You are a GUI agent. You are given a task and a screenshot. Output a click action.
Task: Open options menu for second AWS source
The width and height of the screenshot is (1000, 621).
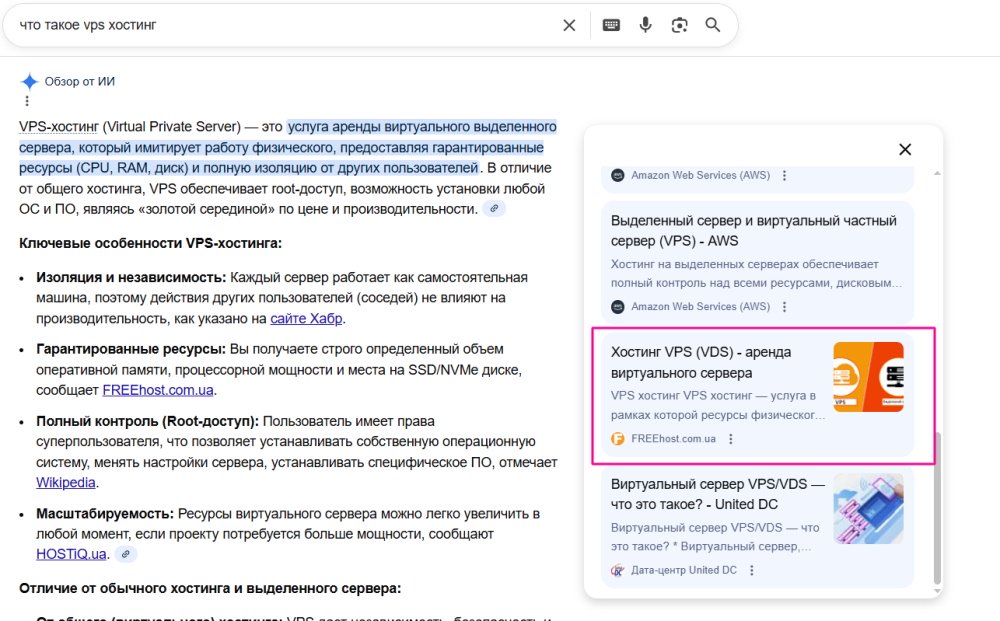coord(784,307)
